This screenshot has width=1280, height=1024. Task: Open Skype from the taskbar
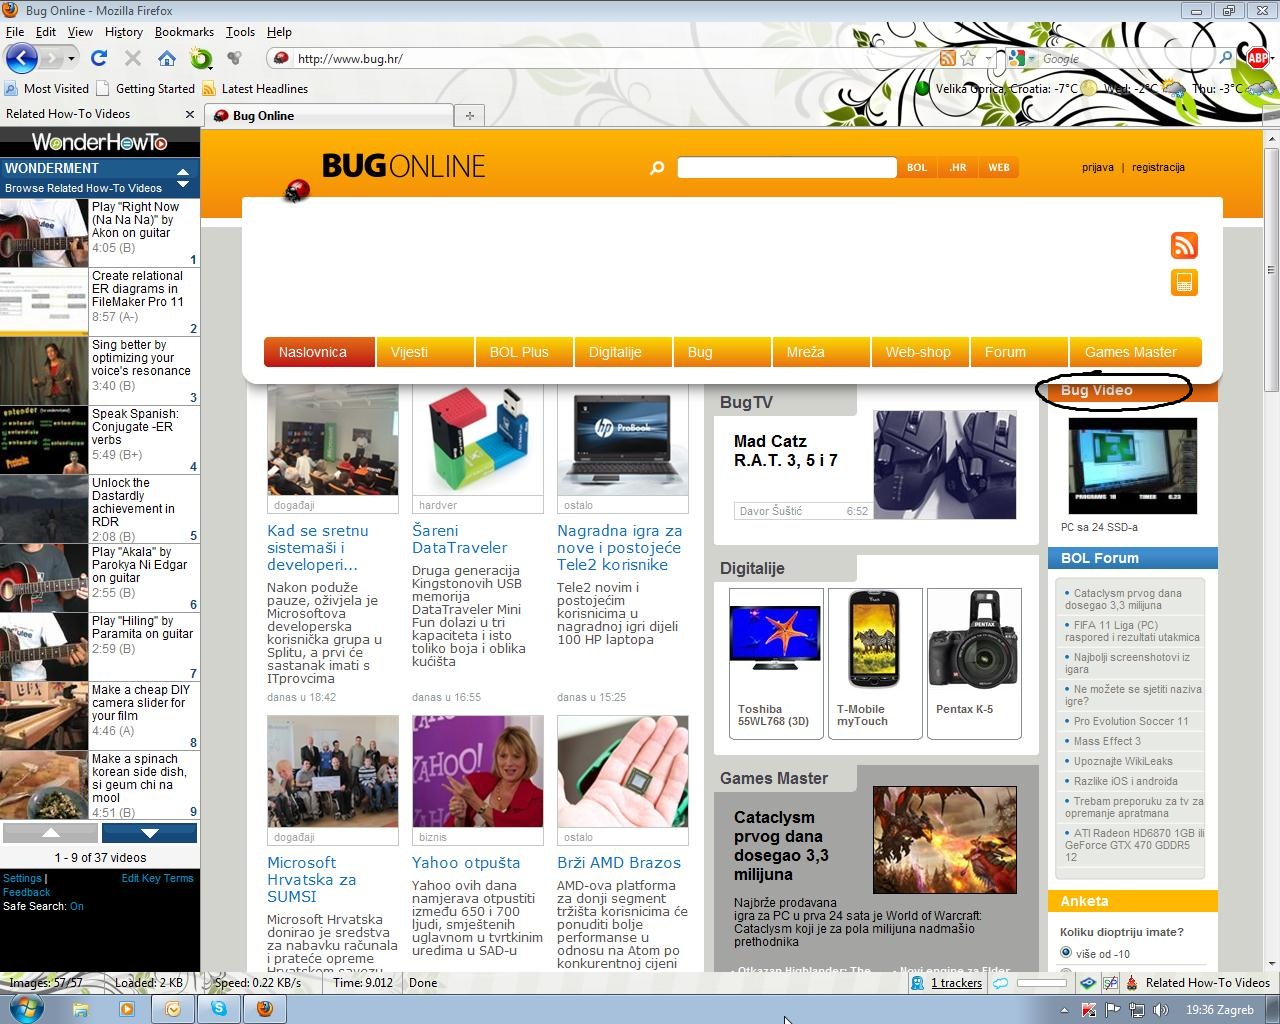(x=218, y=1008)
